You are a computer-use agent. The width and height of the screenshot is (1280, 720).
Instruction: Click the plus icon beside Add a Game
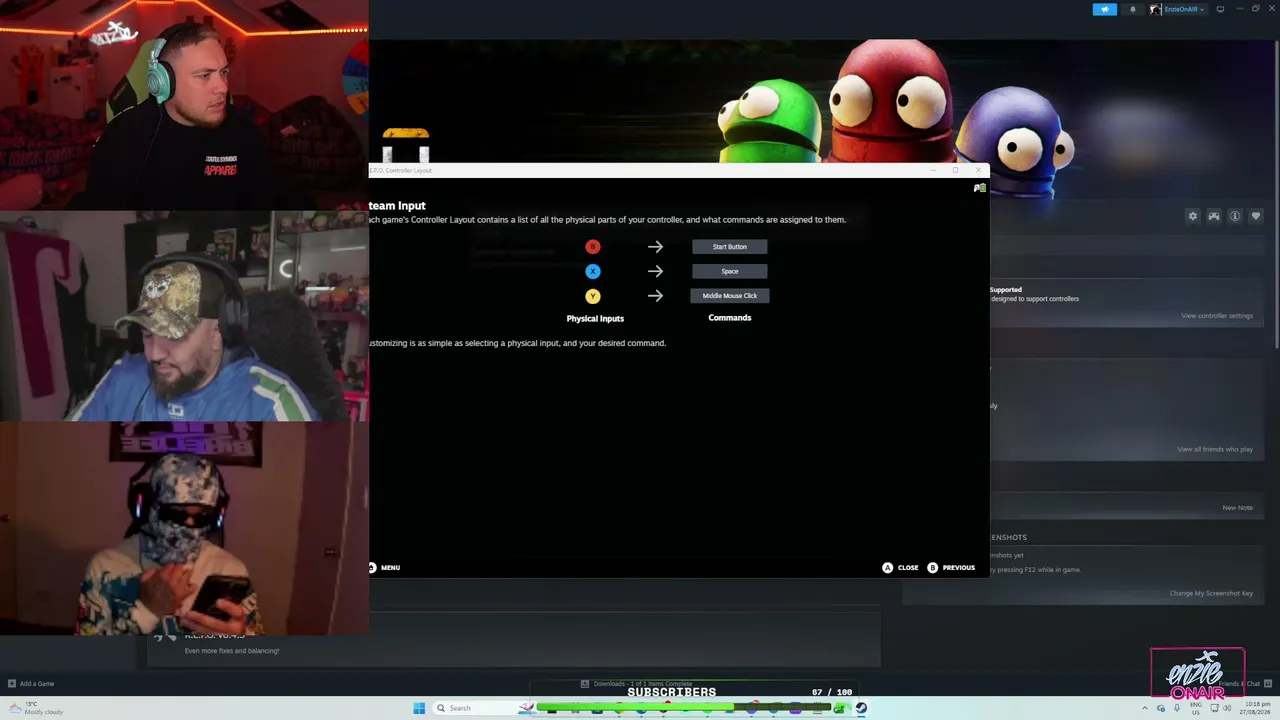(12, 684)
